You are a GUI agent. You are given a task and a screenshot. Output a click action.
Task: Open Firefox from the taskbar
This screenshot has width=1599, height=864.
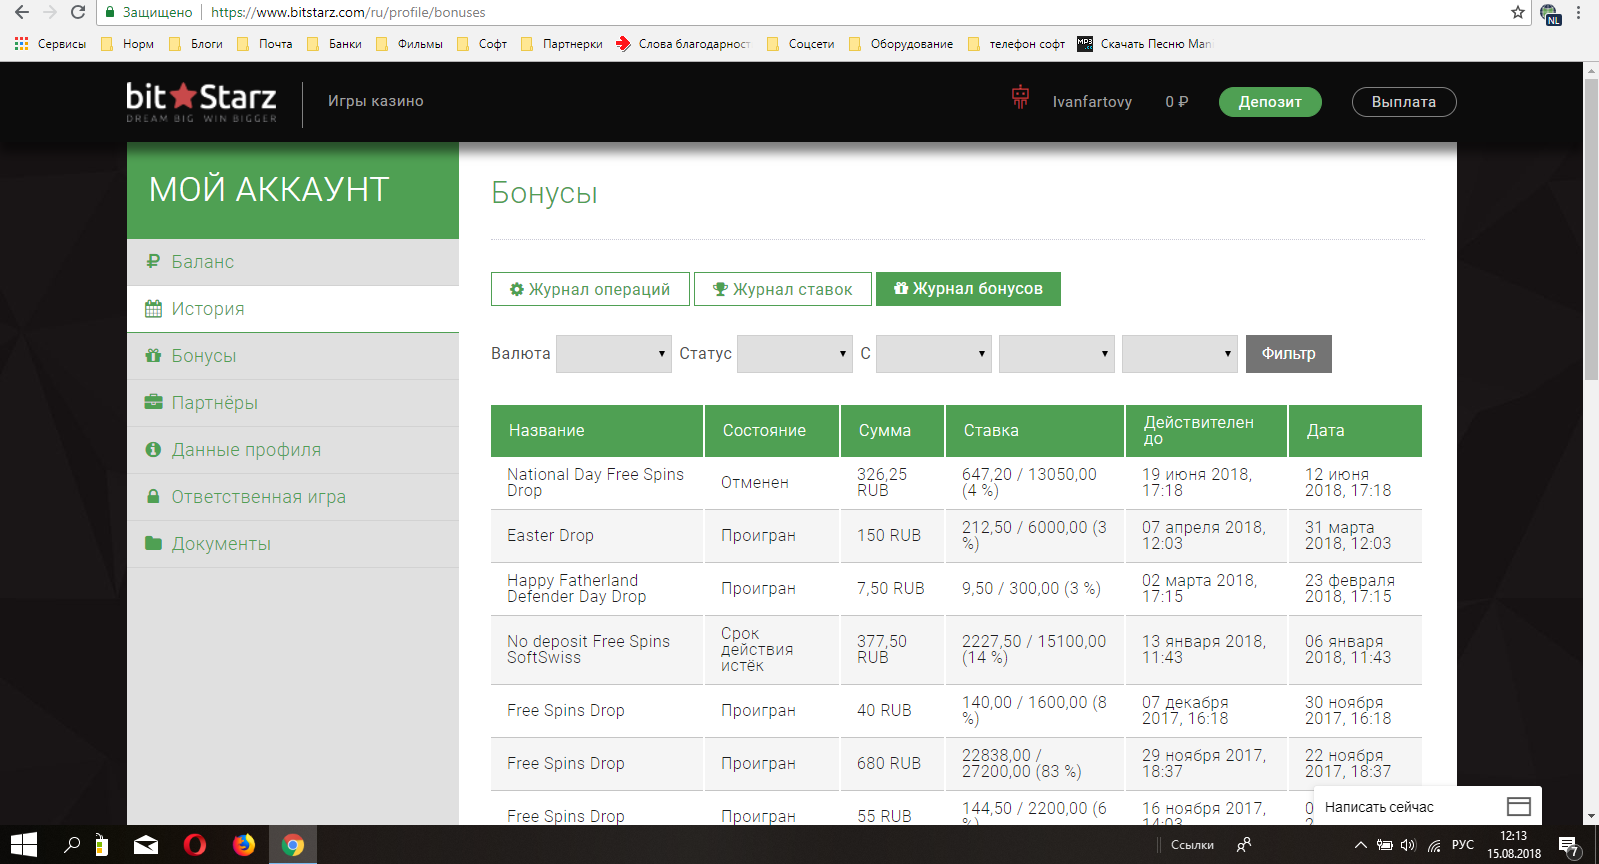pyautogui.click(x=244, y=845)
